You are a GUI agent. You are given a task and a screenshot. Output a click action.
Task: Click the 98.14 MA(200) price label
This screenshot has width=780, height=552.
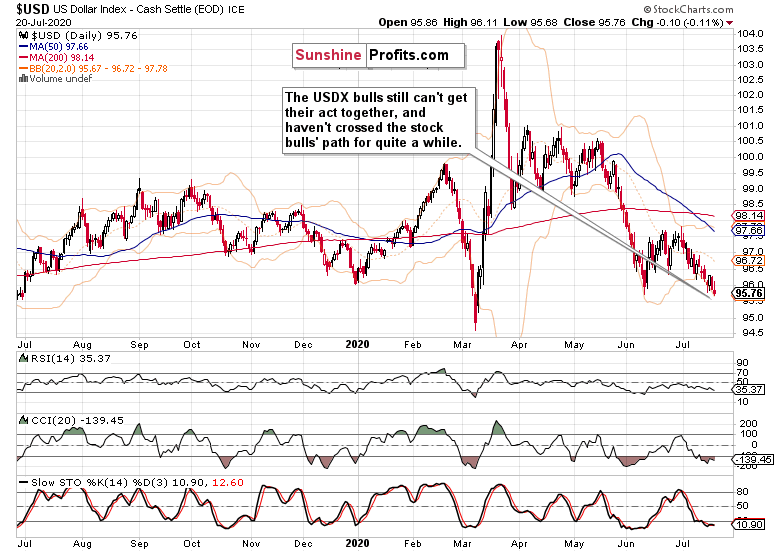pyautogui.click(x=749, y=215)
